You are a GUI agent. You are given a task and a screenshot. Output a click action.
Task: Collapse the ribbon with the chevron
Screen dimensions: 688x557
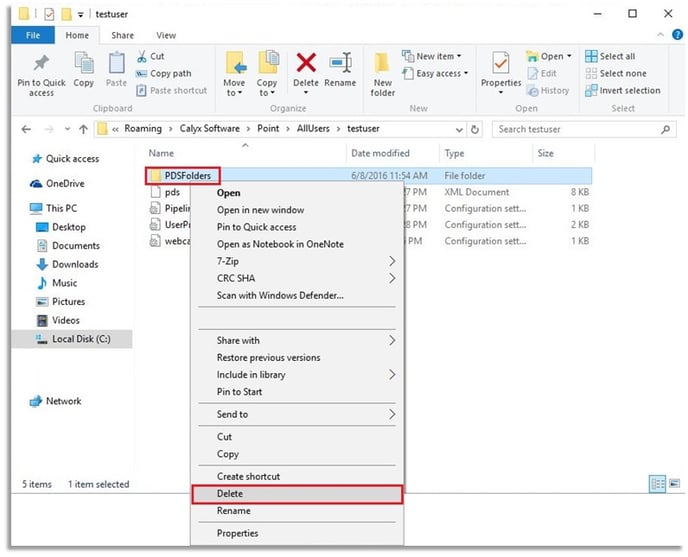[x=660, y=35]
